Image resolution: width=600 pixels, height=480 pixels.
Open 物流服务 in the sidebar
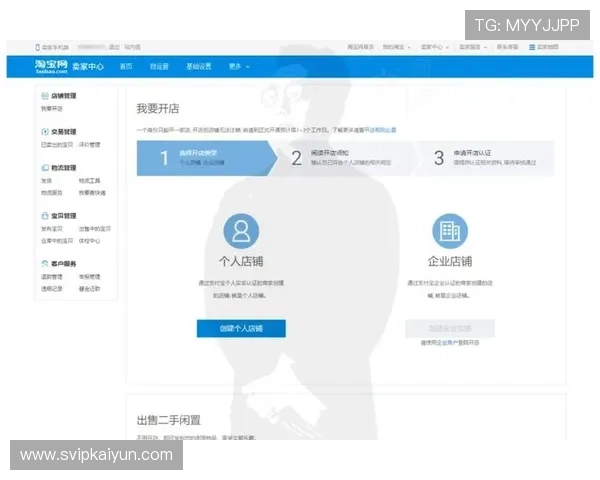pos(52,193)
